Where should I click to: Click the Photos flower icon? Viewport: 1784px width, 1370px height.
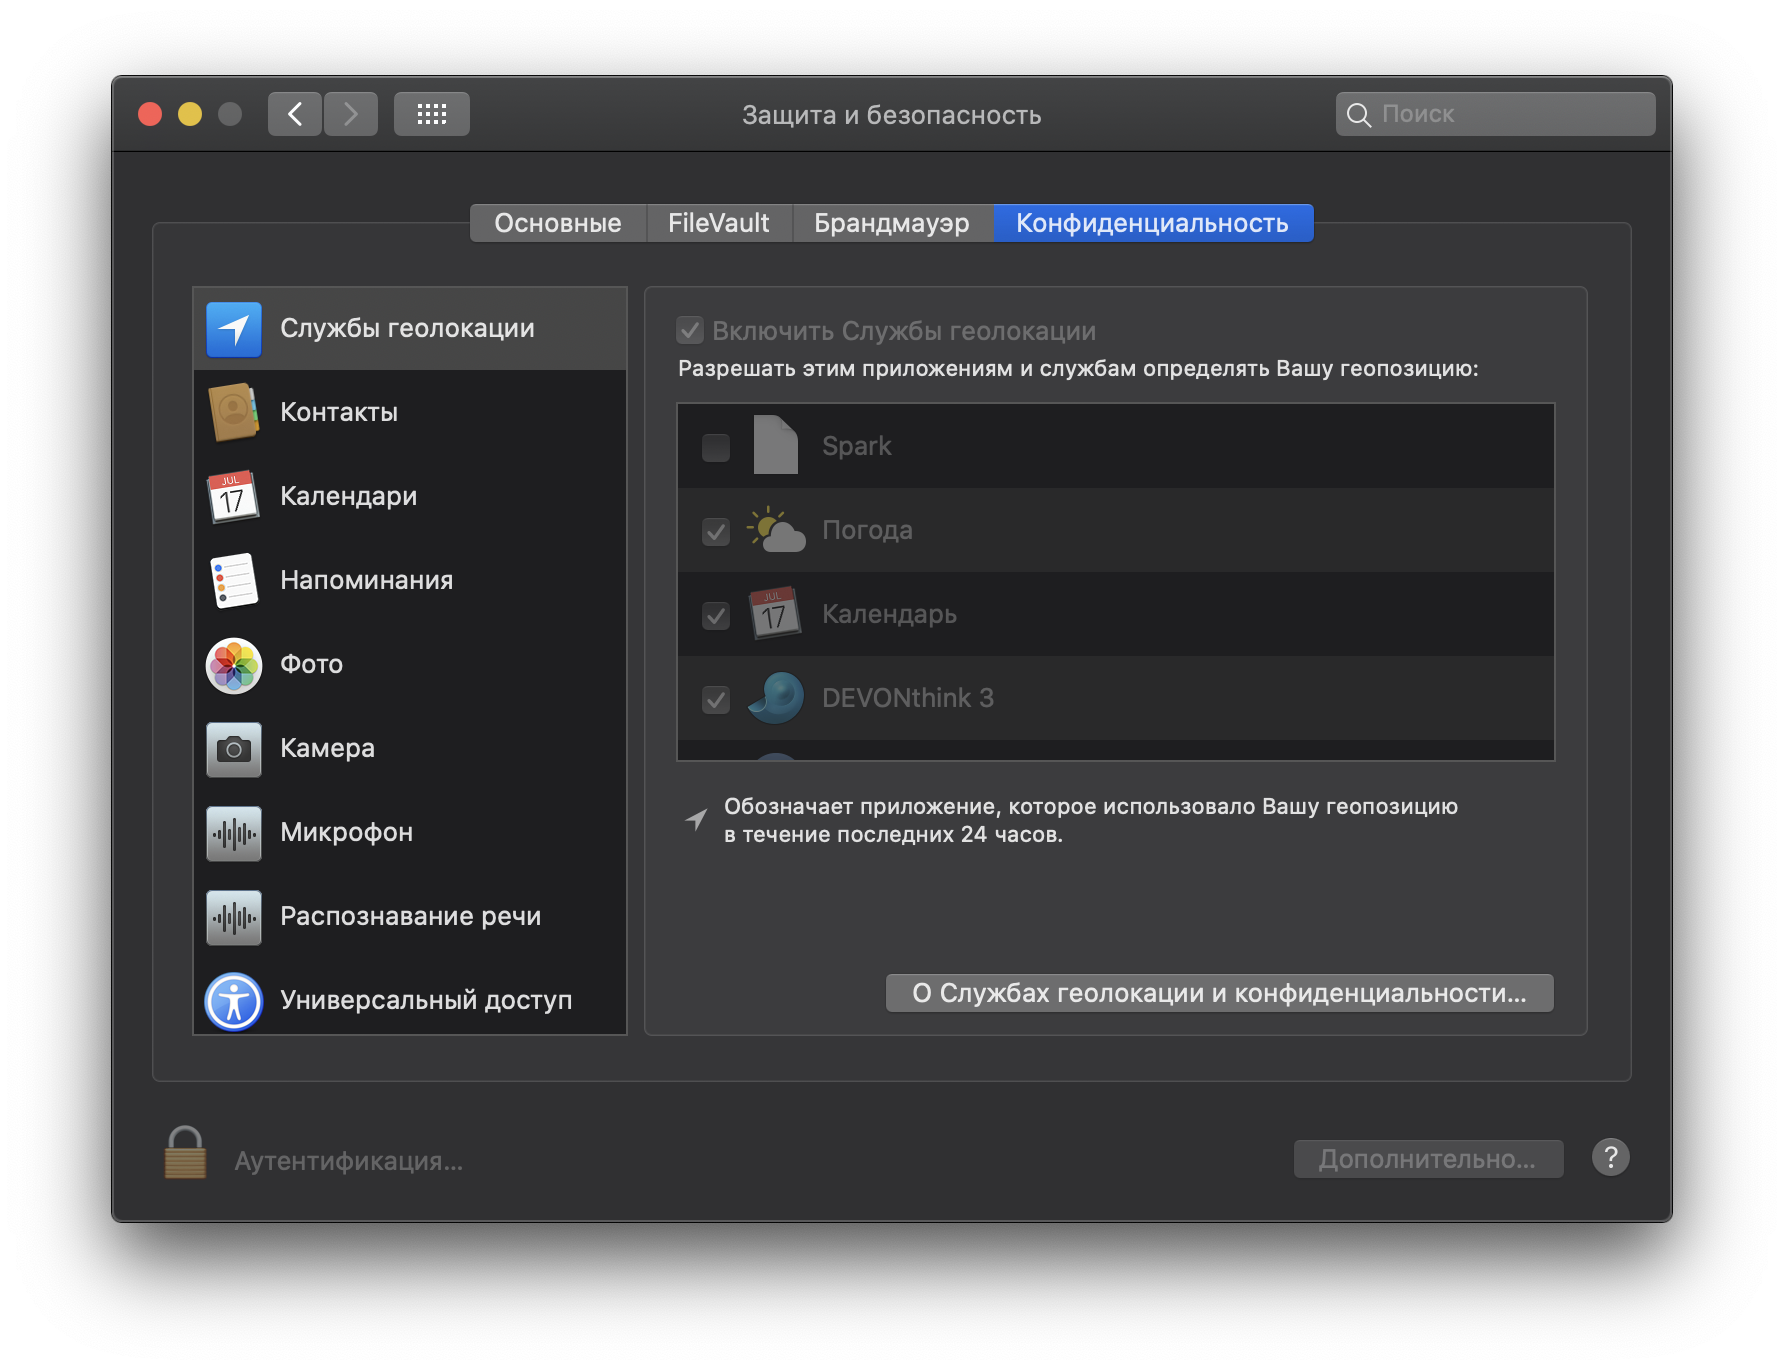point(234,665)
